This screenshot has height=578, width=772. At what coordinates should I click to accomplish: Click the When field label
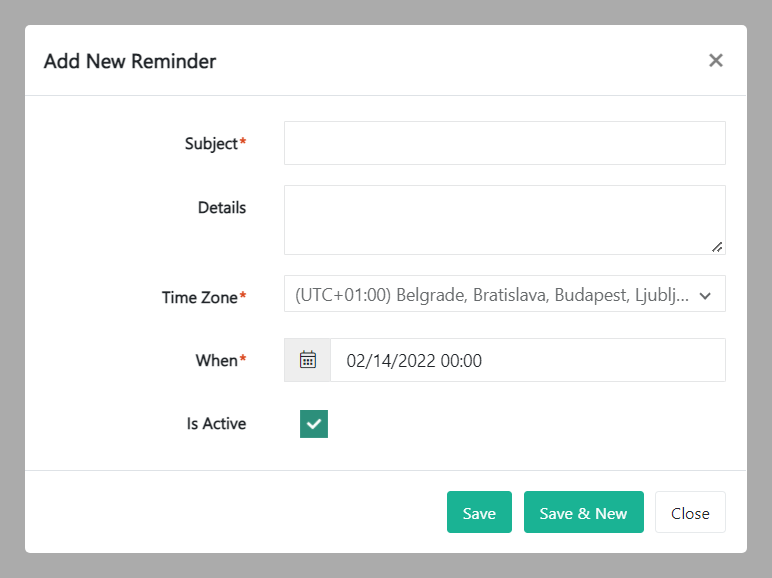[216, 360]
